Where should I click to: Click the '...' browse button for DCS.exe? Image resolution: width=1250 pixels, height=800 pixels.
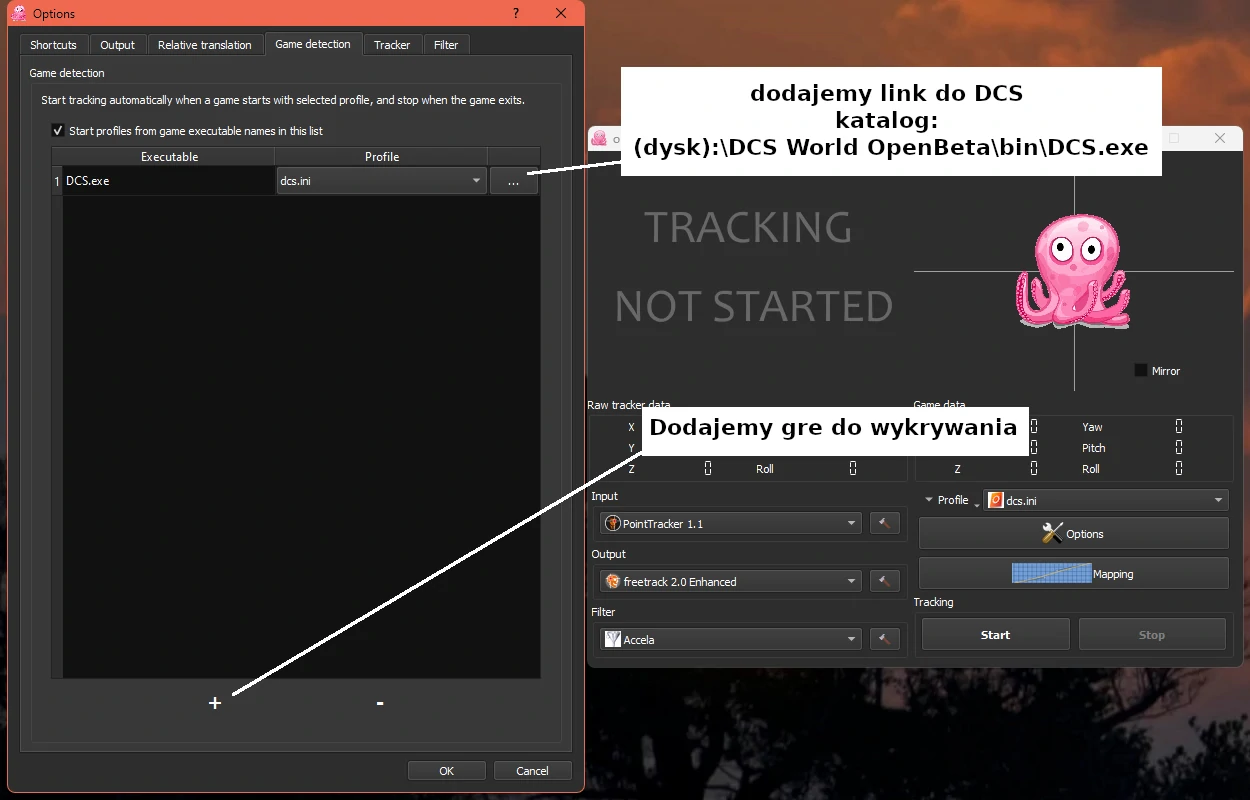[x=514, y=181]
